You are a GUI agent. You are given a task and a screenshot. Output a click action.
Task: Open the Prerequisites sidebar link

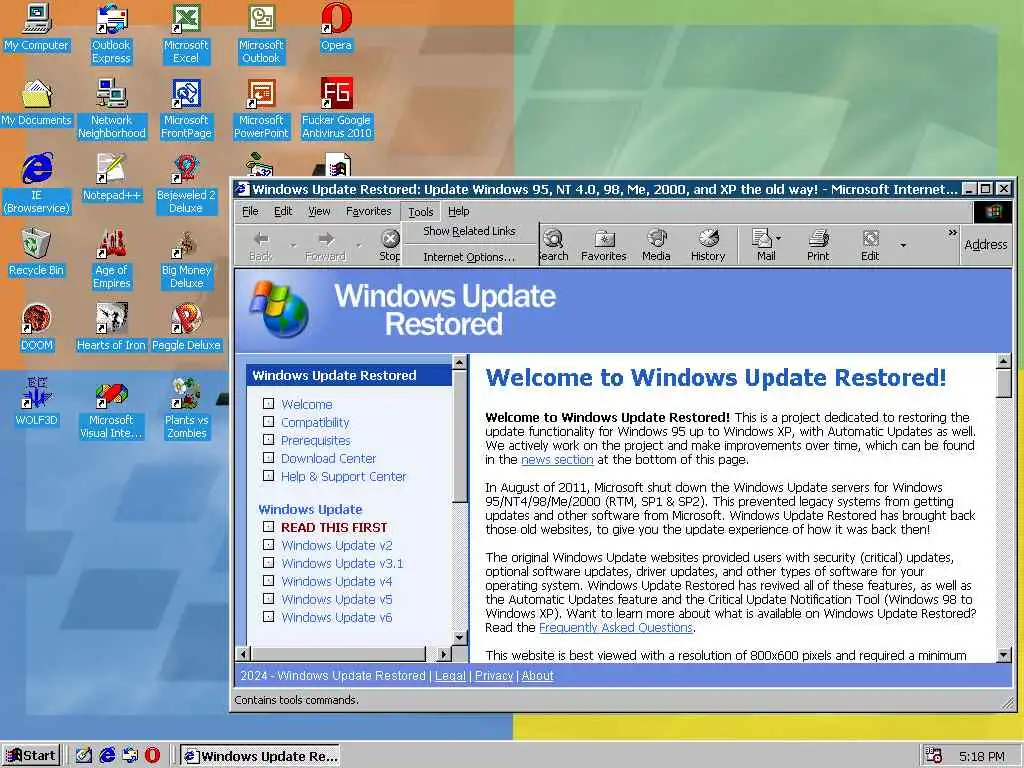315,441
